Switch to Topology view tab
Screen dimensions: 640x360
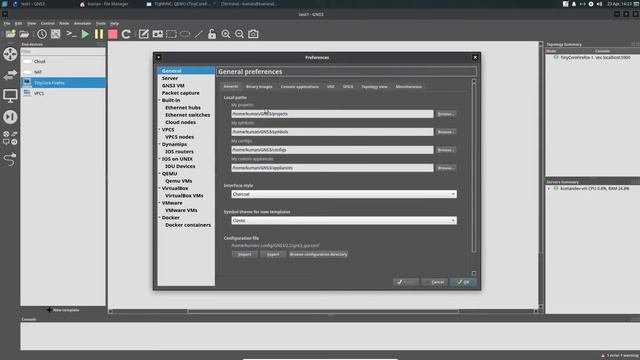pyautogui.click(x=374, y=87)
